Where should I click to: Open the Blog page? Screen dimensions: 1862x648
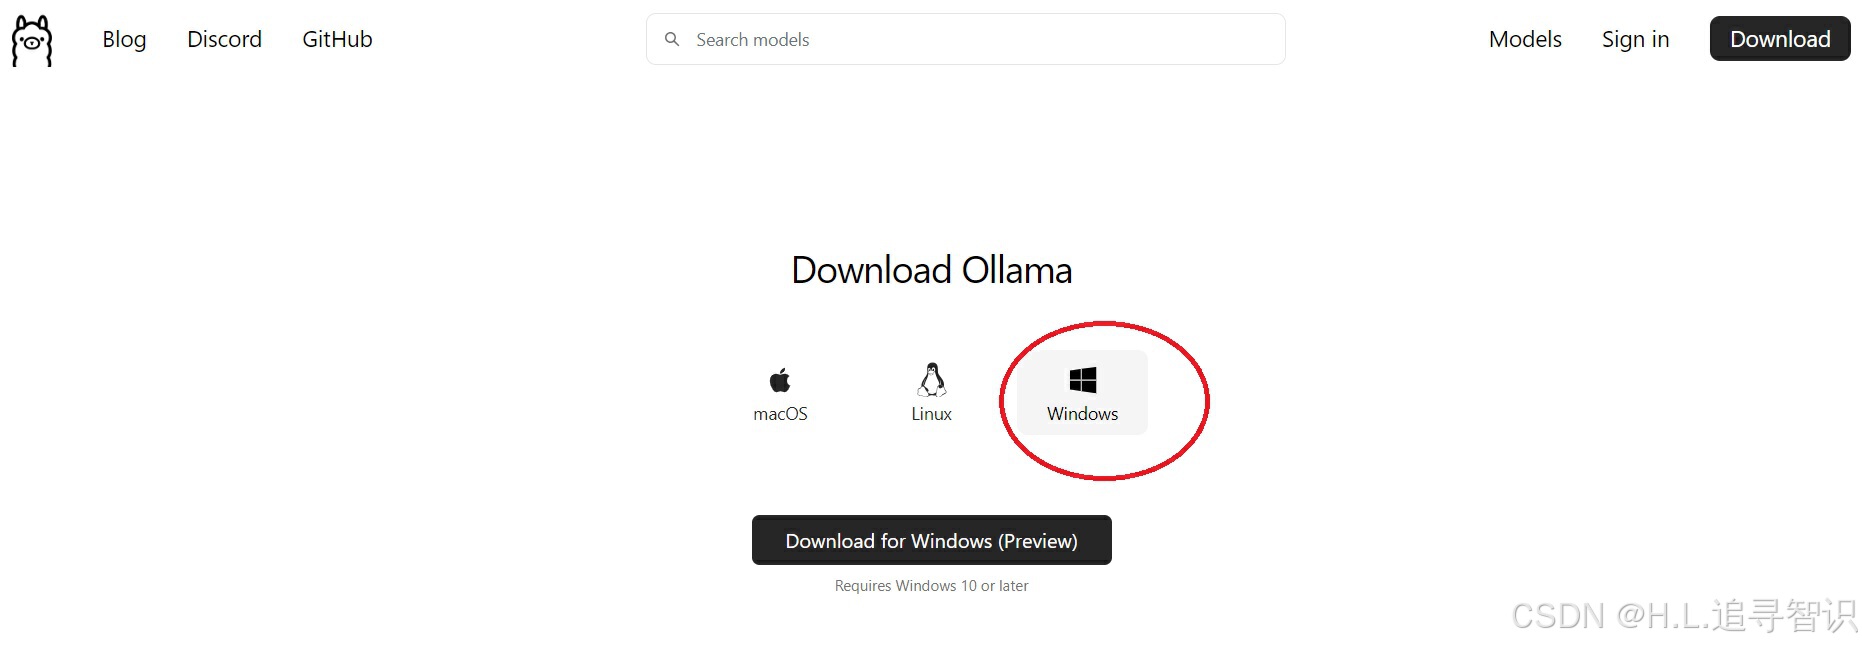(x=124, y=39)
